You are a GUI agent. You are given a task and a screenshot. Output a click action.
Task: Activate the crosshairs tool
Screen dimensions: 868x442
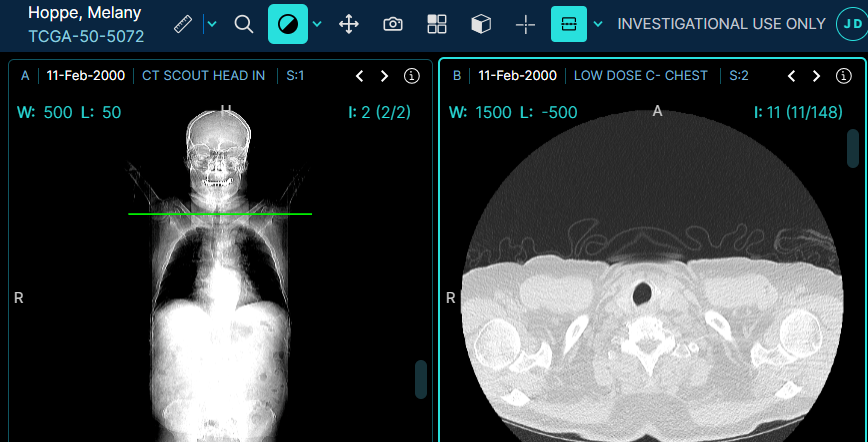pyautogui.click(x=525, y=24)
